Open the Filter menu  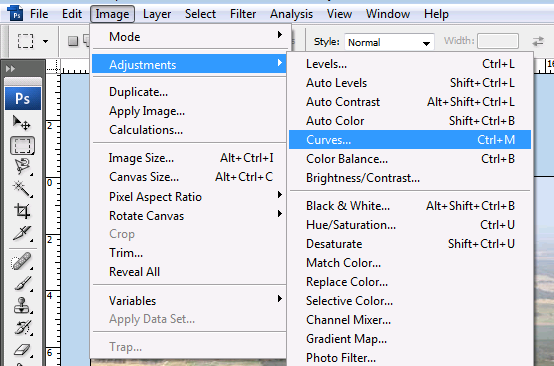243,14
